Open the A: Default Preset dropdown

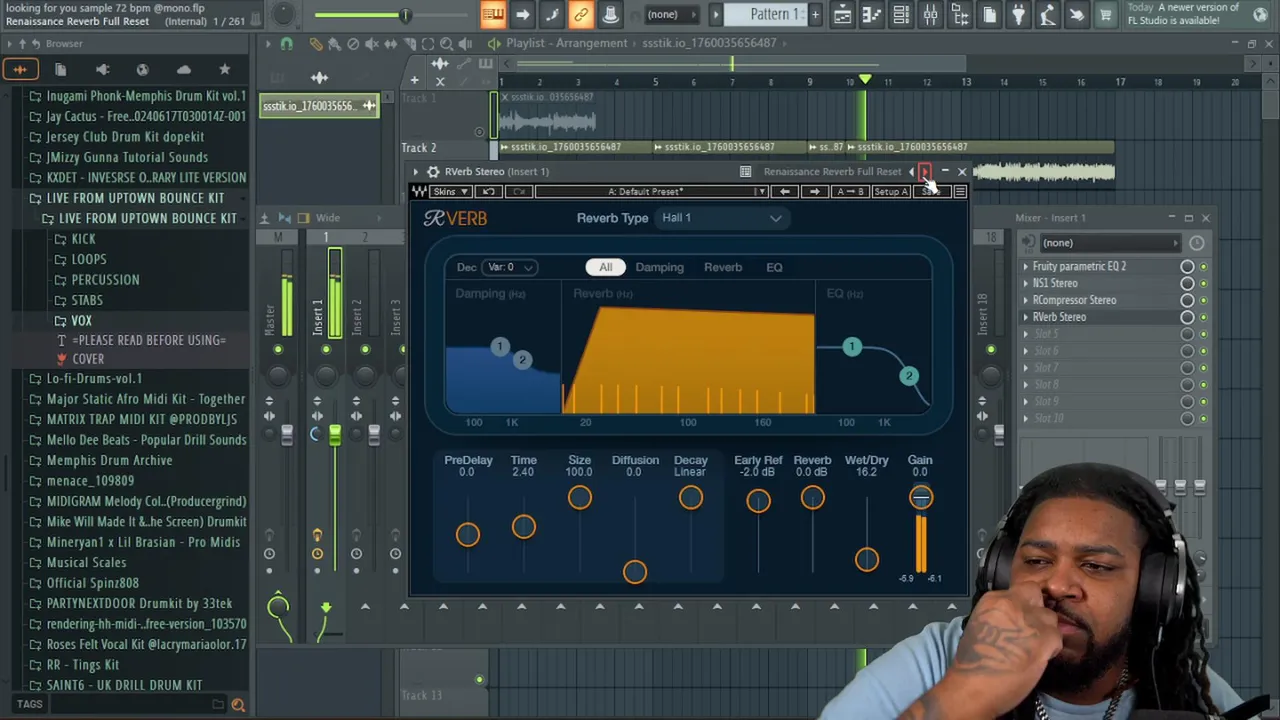[652, 191]
